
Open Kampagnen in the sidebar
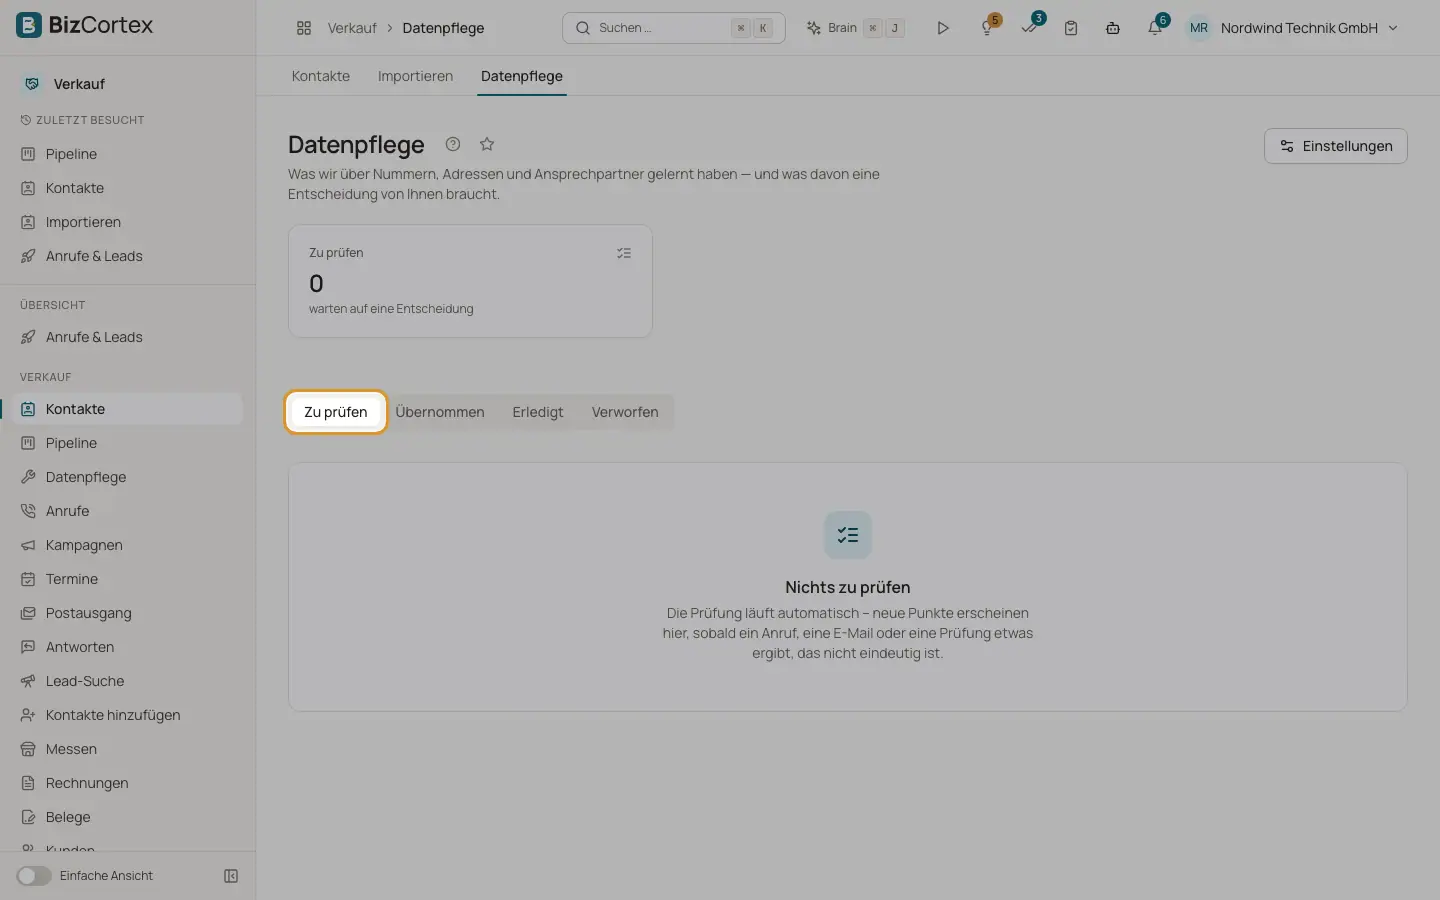[x=128, y=545]
